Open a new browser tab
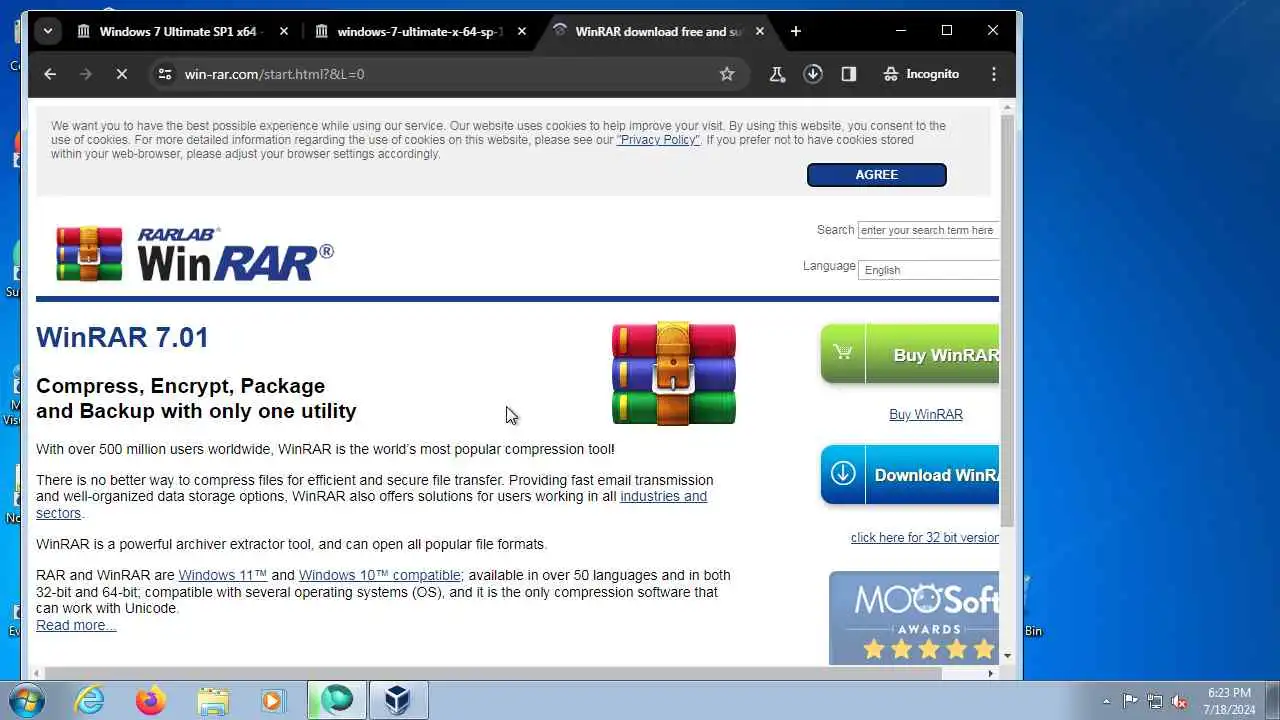The height and width of the screenshot is (720, 1280). click(x=795, y=31)
